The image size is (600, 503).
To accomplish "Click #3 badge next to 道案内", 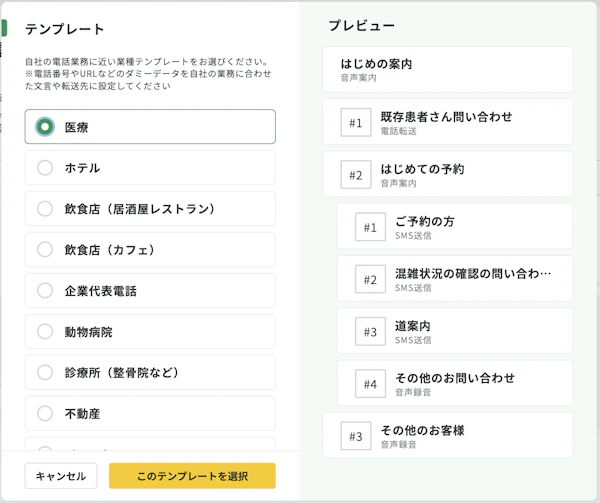I will tap(370, 331).
